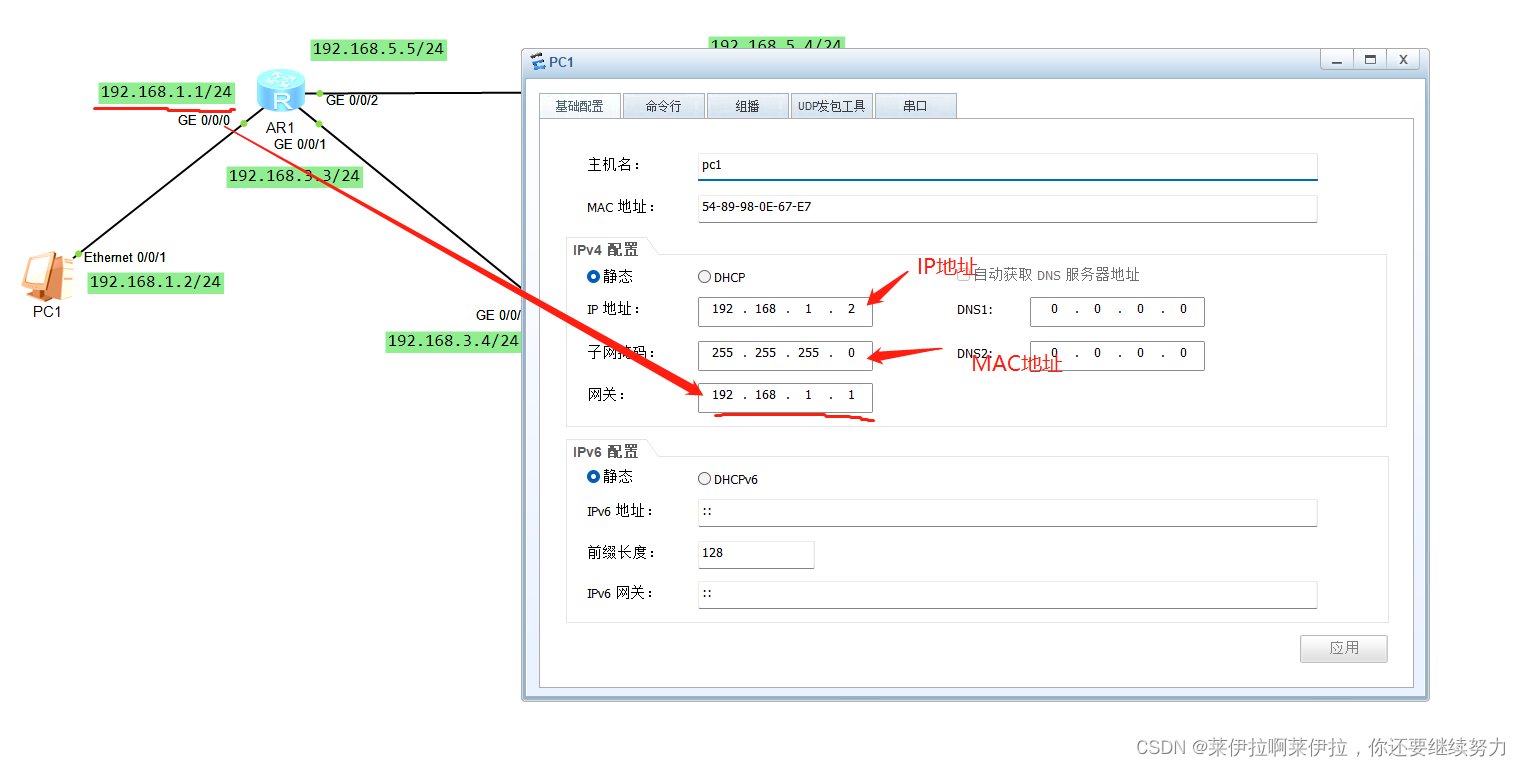Click the Ethernet 0/0/1 port label
Image resolution: width=1520 pixels, height=766 pixels.
tap(125, 257)
